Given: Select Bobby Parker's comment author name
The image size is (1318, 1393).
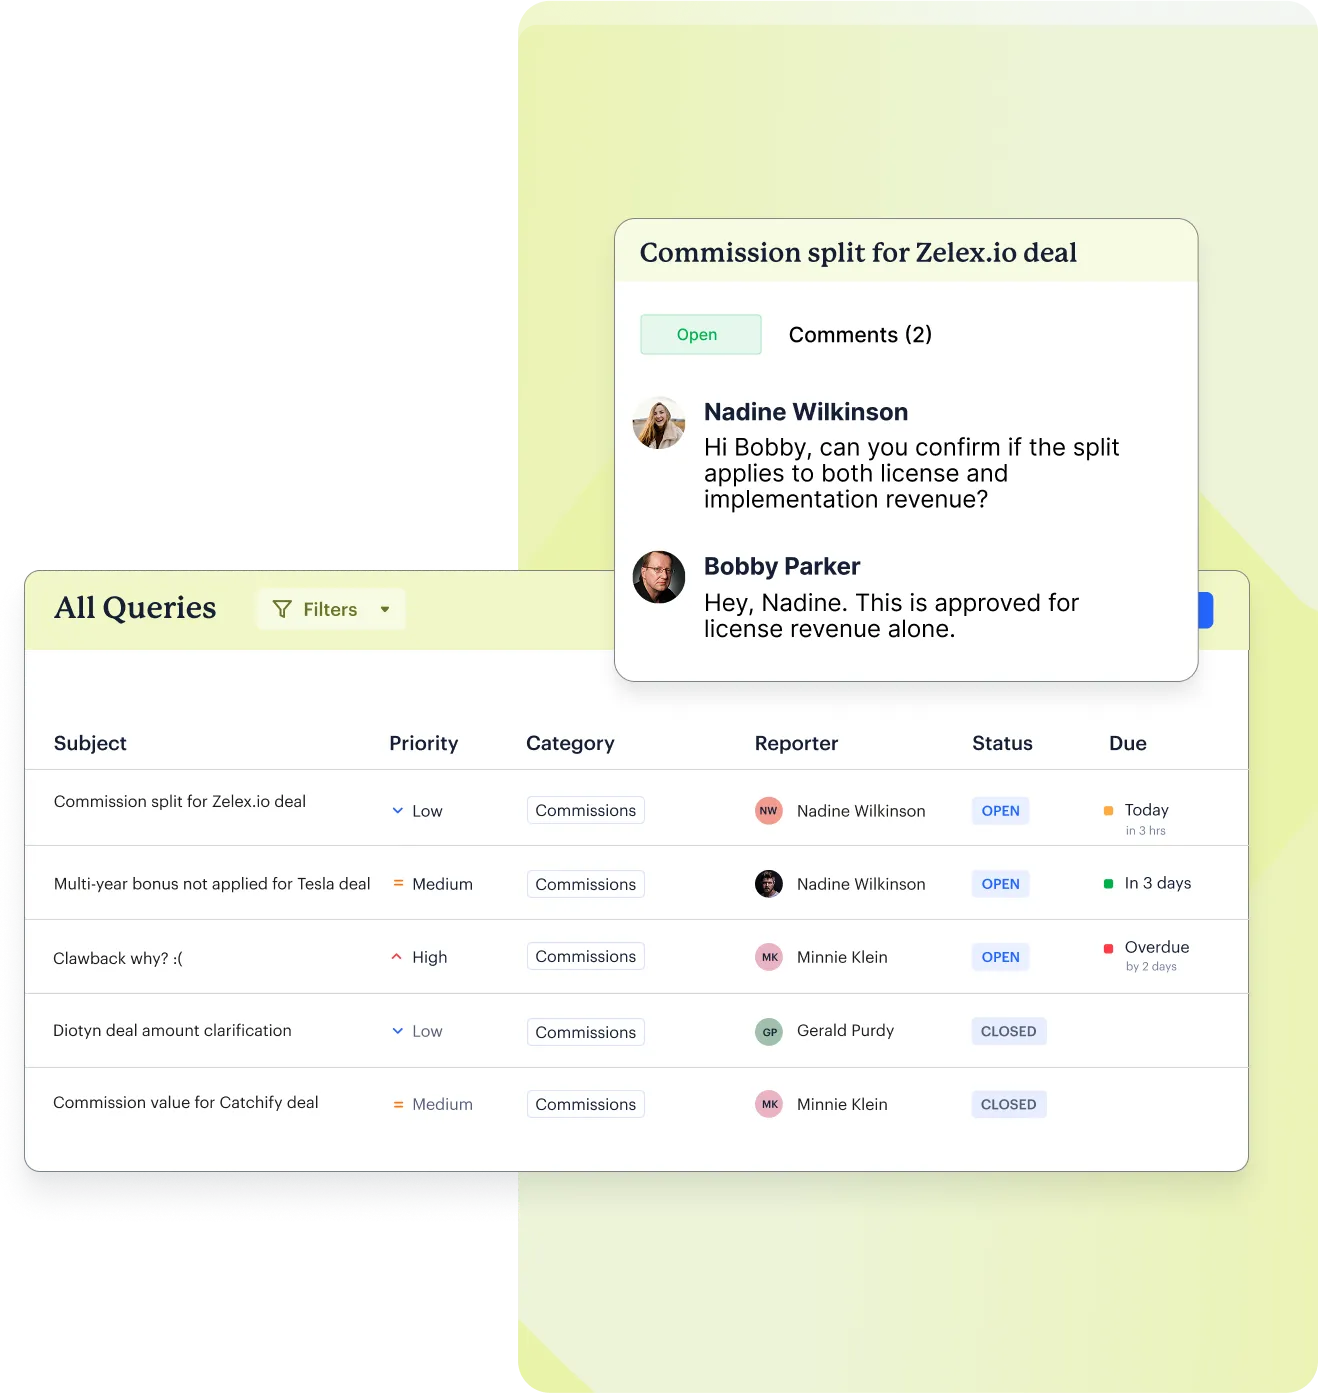Looking at the screenshot, I should [x=782, y=566].
